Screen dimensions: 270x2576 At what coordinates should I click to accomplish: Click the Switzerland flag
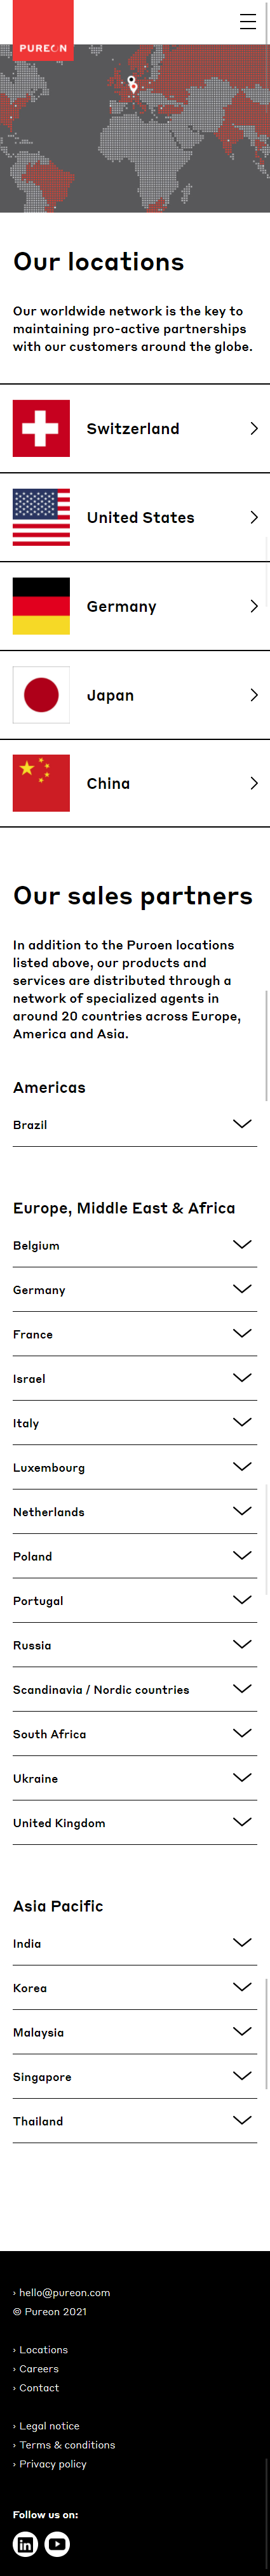pos(41,428)
